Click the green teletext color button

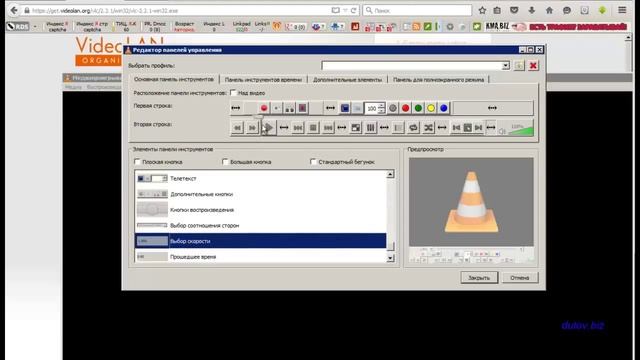[418, 108]
